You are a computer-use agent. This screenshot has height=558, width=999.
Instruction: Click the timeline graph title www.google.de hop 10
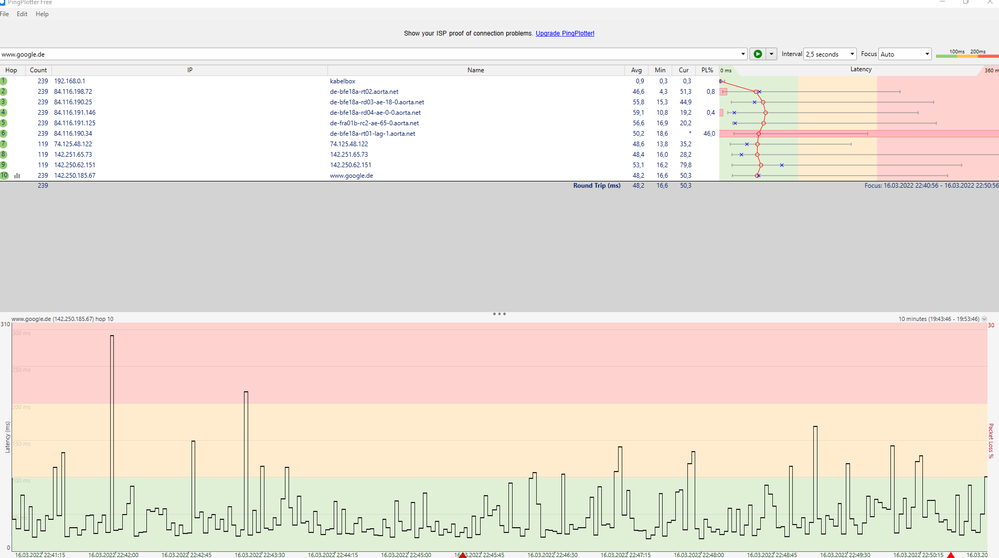click(x=62, y=318)
